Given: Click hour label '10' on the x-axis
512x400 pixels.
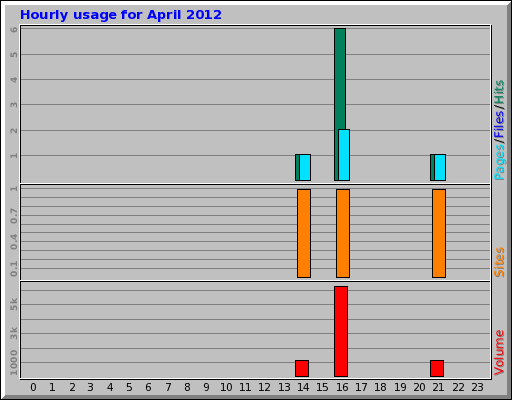Looking at the screenshot, I should [226, 387].
